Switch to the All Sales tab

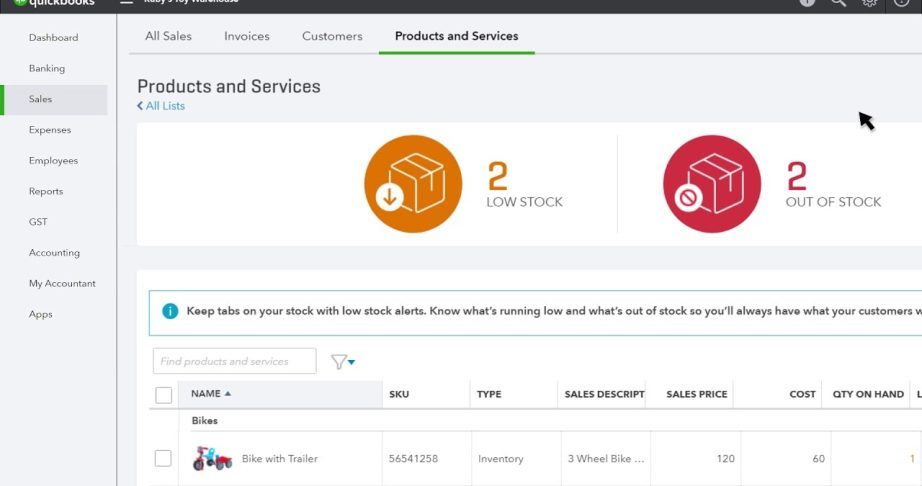(x=168, y=36)
